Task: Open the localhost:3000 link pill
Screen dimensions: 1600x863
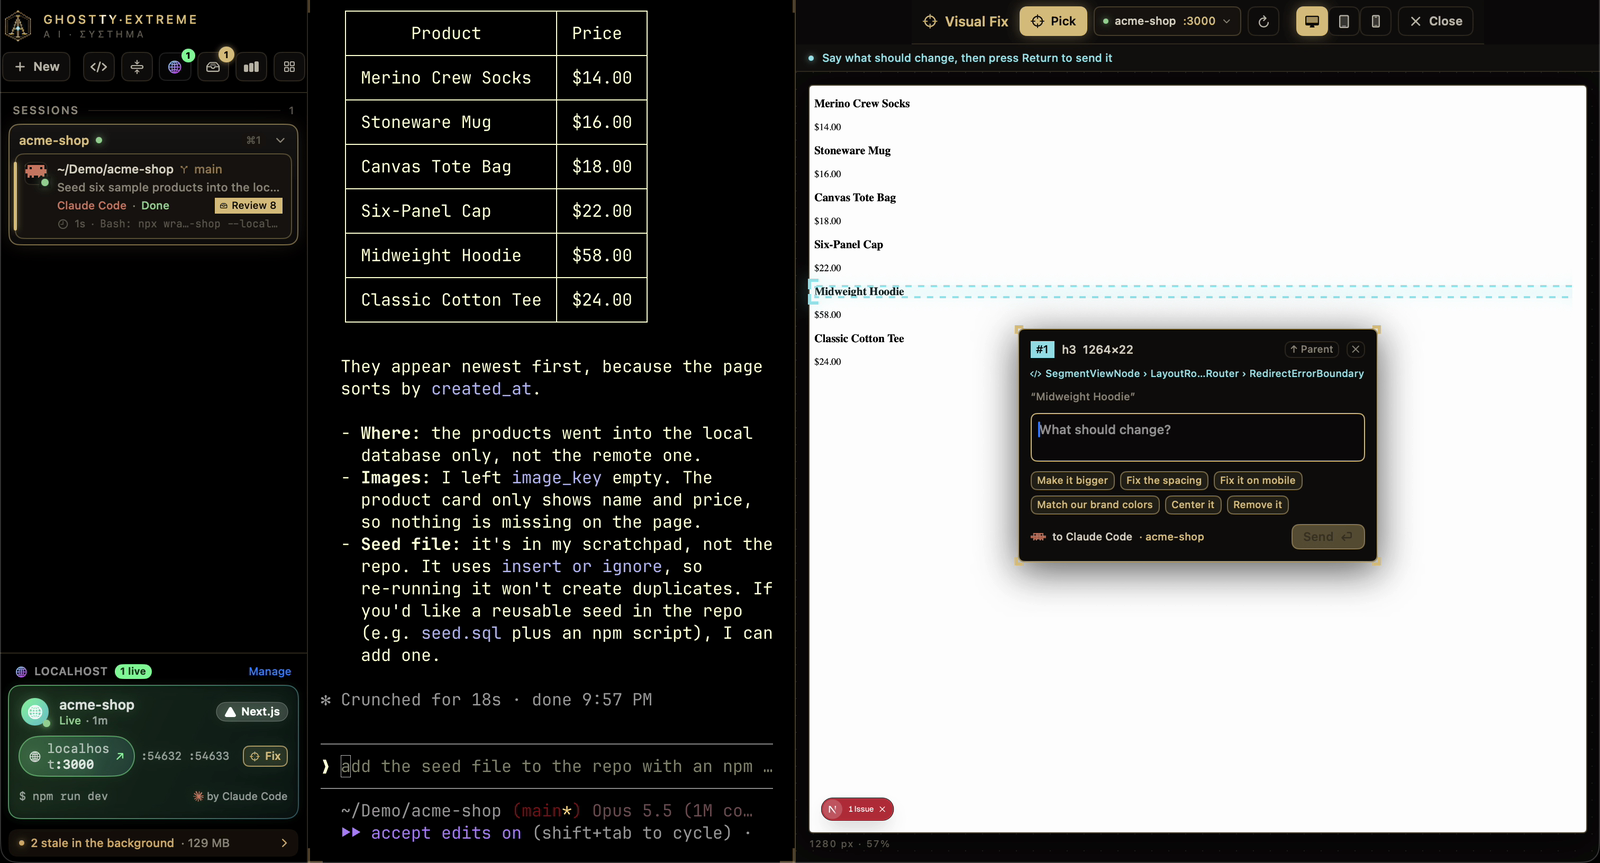Action: [x=77, y=756]
